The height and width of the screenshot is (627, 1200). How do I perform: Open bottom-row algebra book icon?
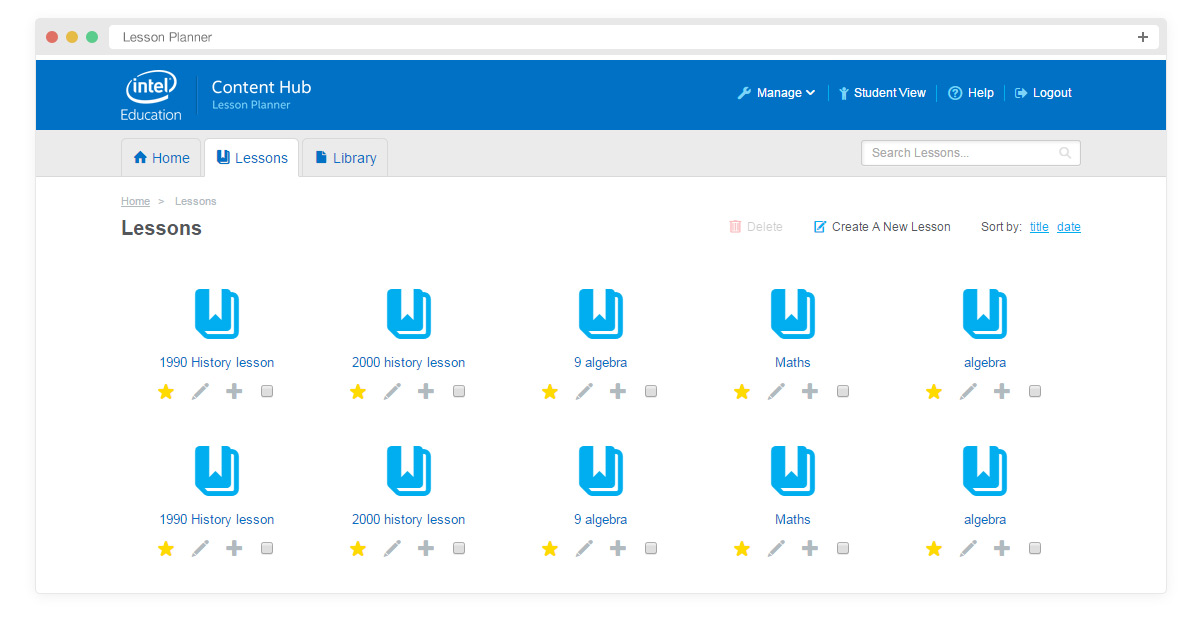click(985, 471)
